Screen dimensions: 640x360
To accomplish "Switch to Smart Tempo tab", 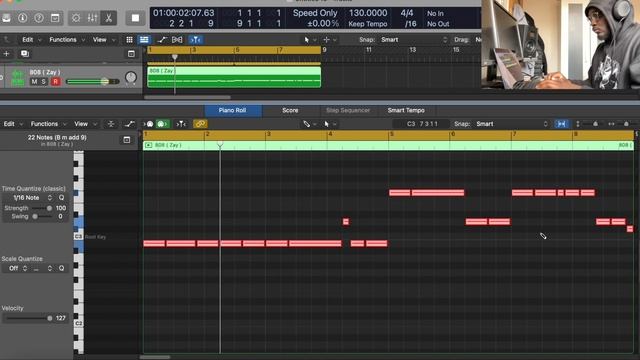I will pos(406,110).
